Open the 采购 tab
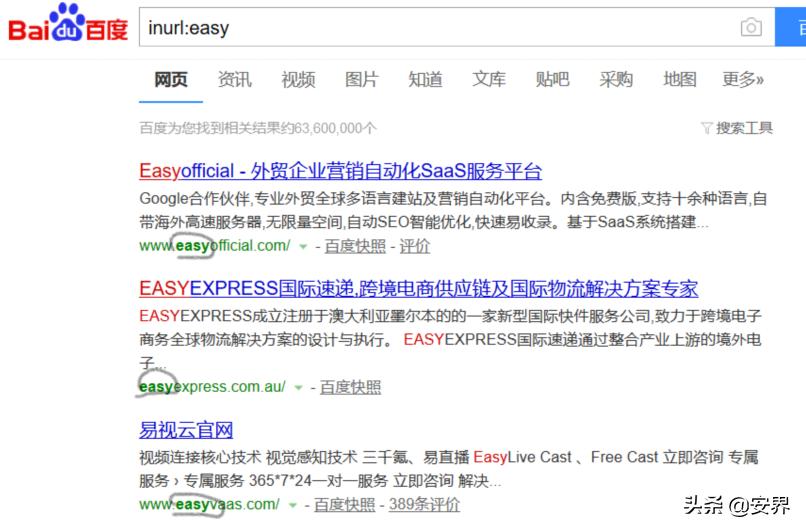 pos(616,80)
